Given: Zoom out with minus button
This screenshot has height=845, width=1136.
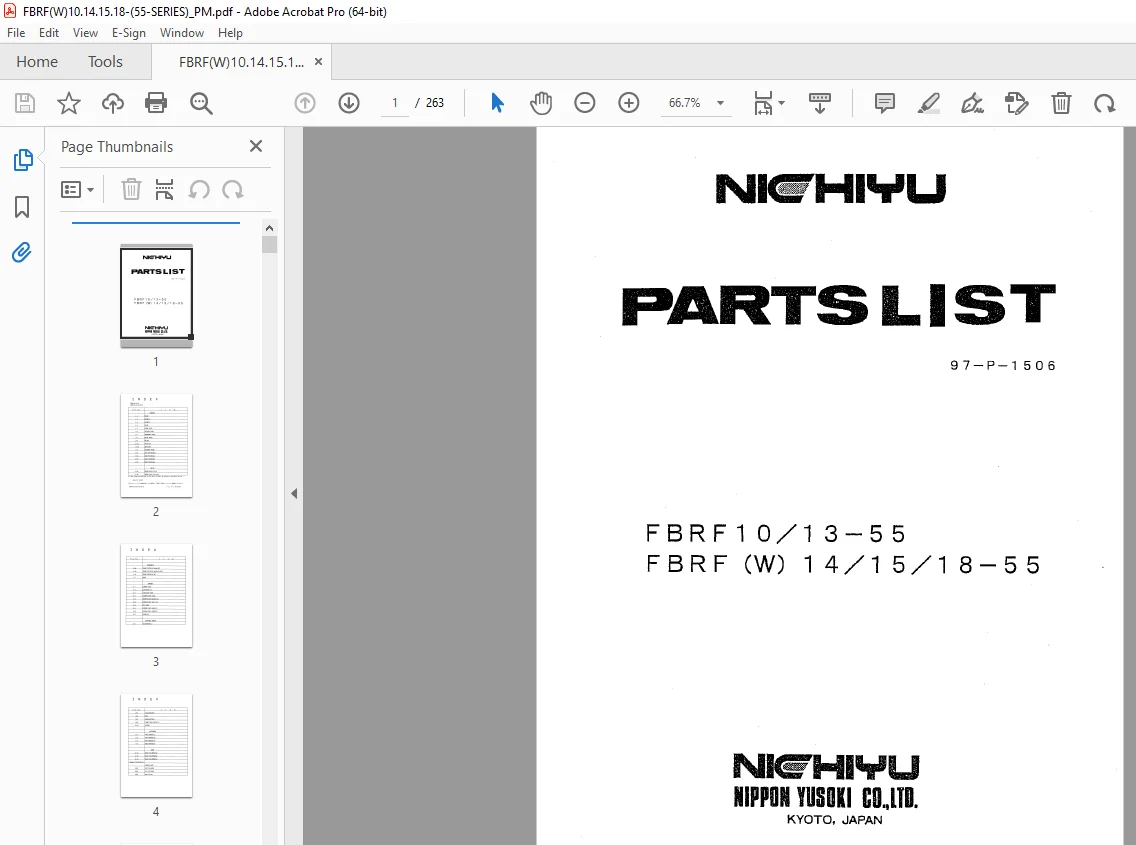Looking at the screenshot, I should click(x=585, y=103).
